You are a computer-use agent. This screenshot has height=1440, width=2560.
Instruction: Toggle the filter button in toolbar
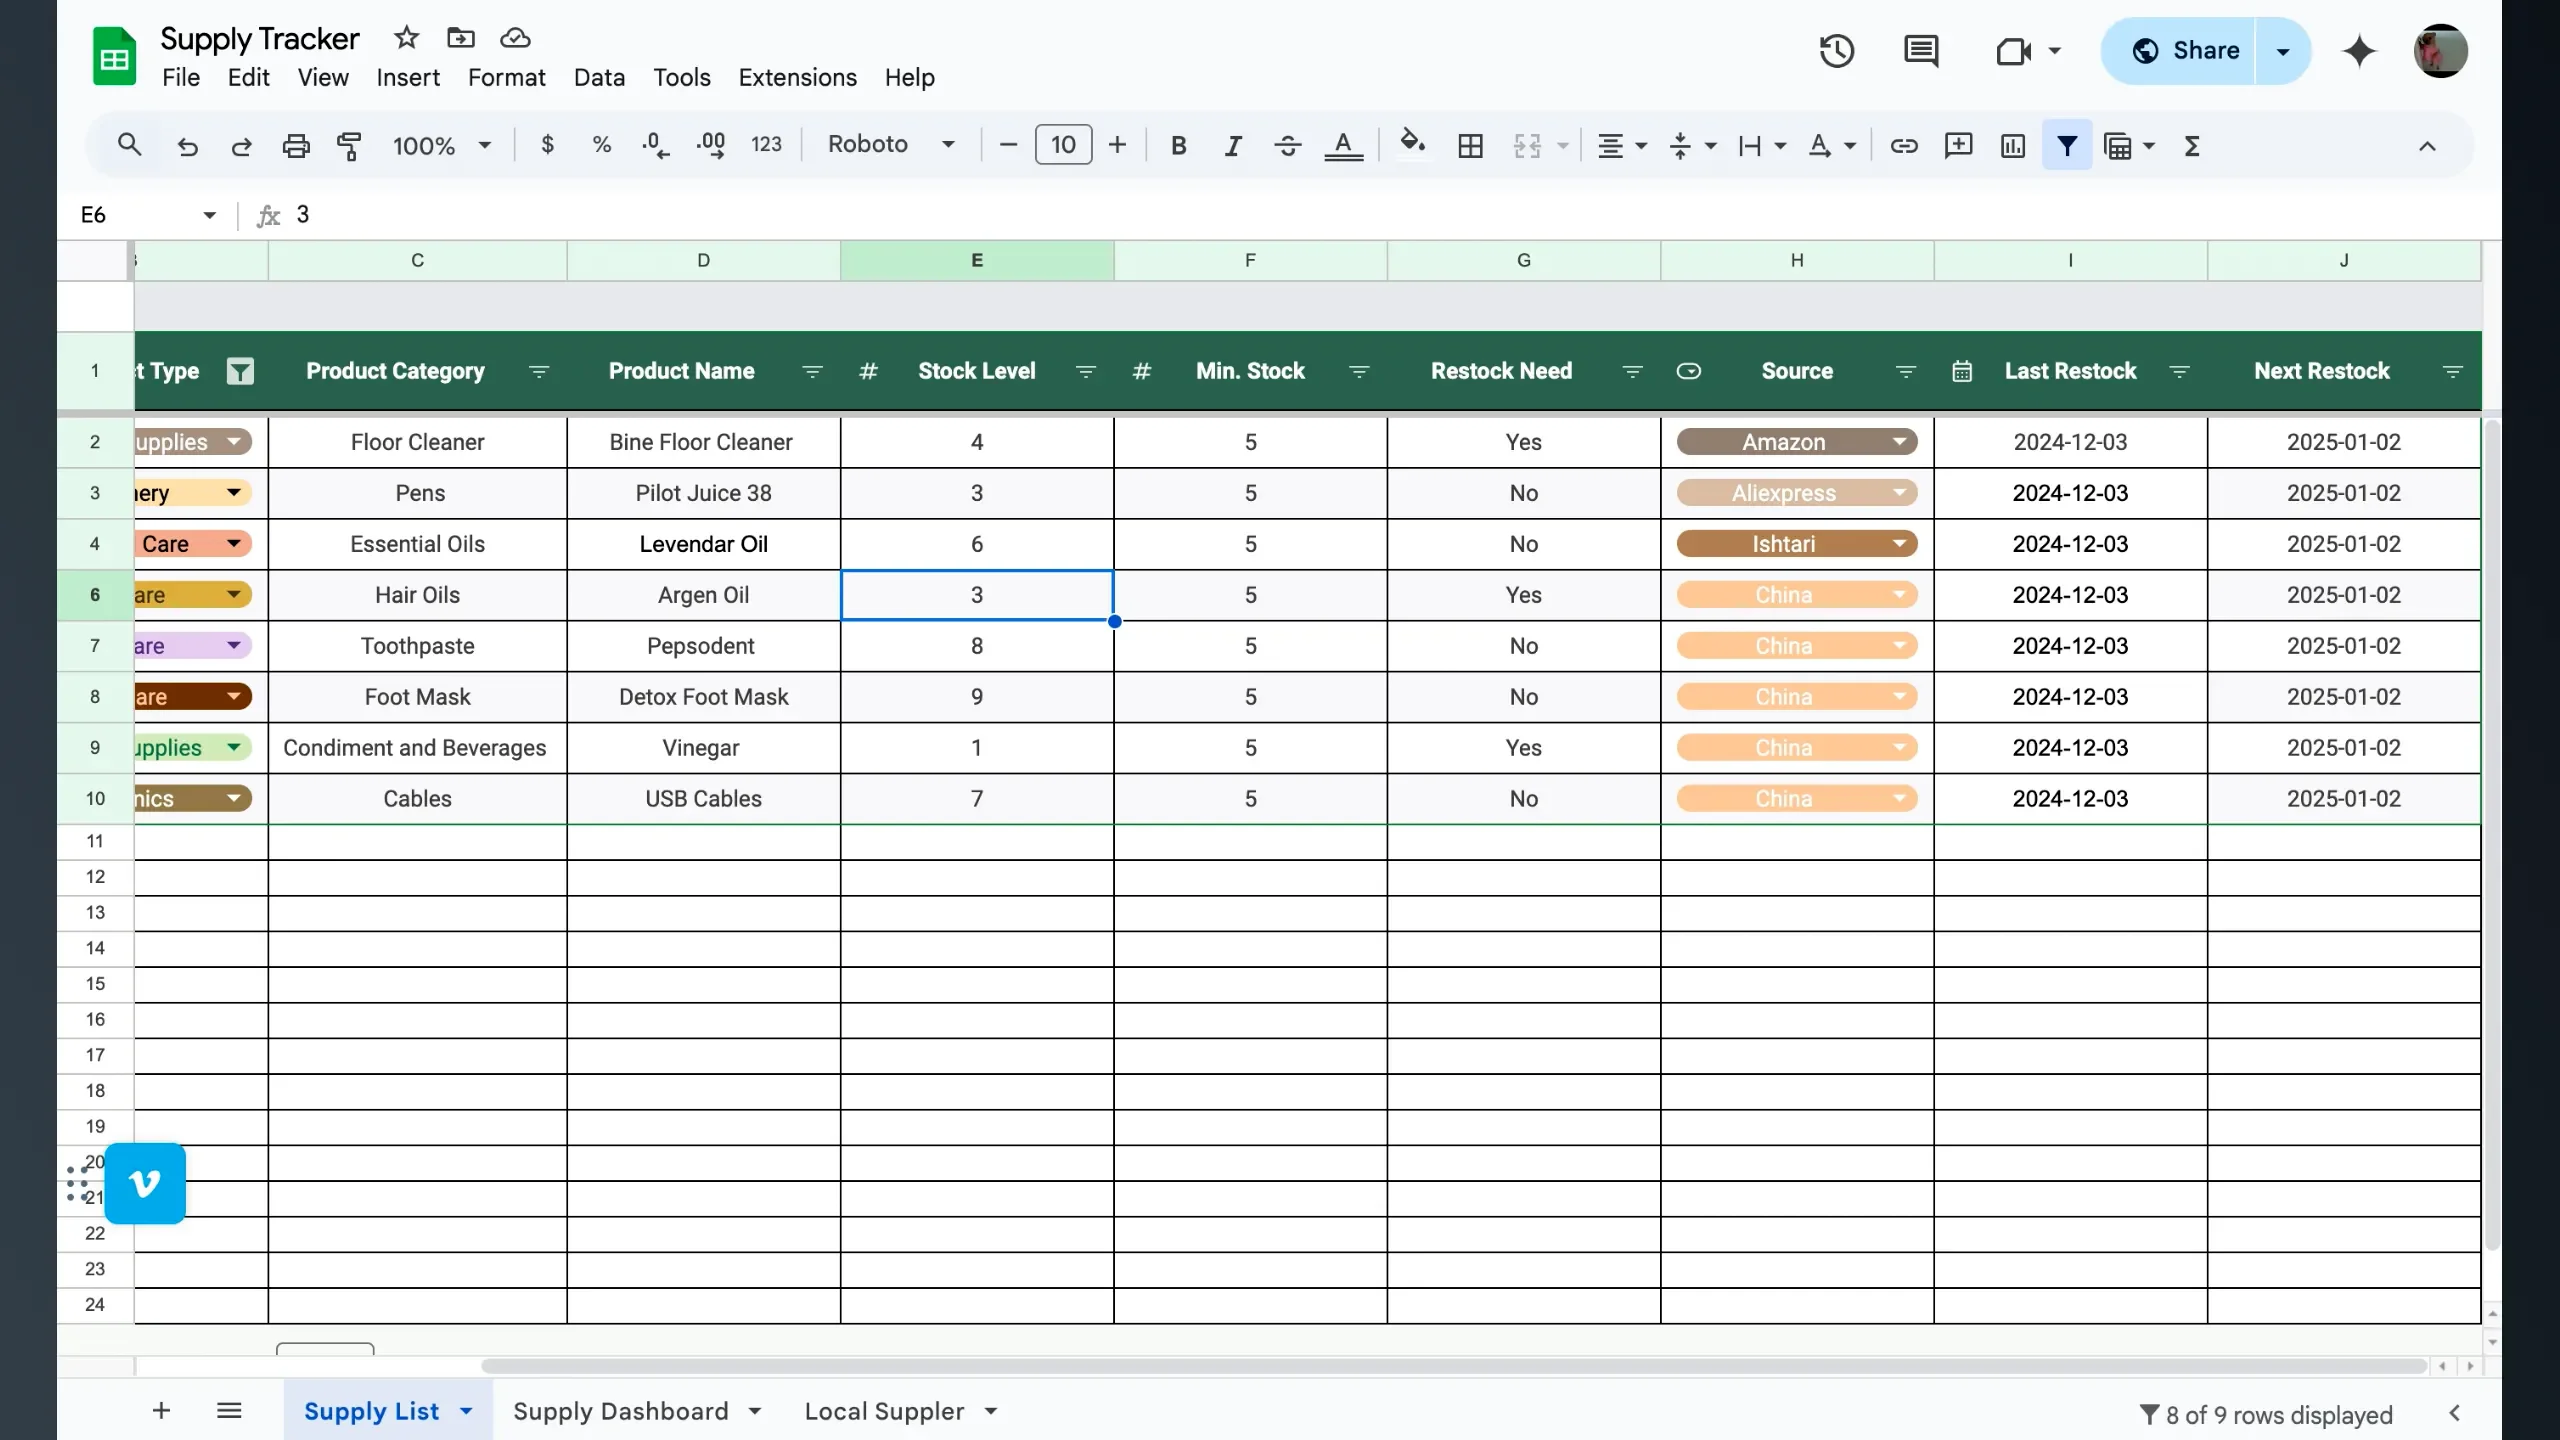pyautogui.click(x=2066, y=146)
